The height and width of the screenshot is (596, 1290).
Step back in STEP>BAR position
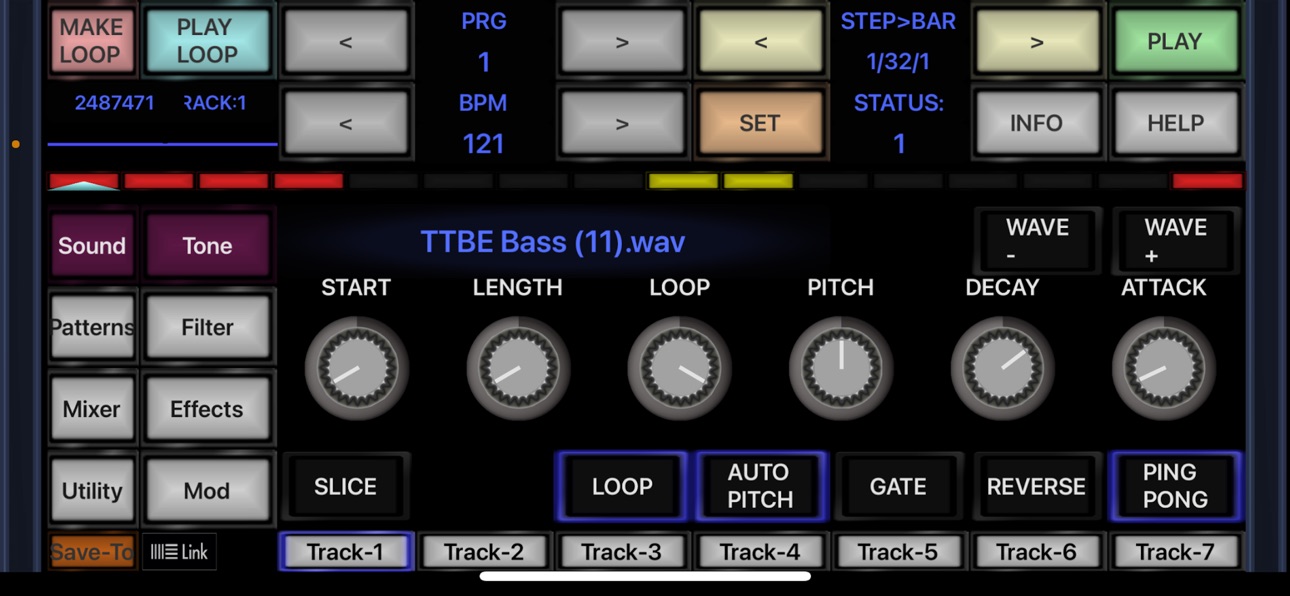tap(760, 41)
